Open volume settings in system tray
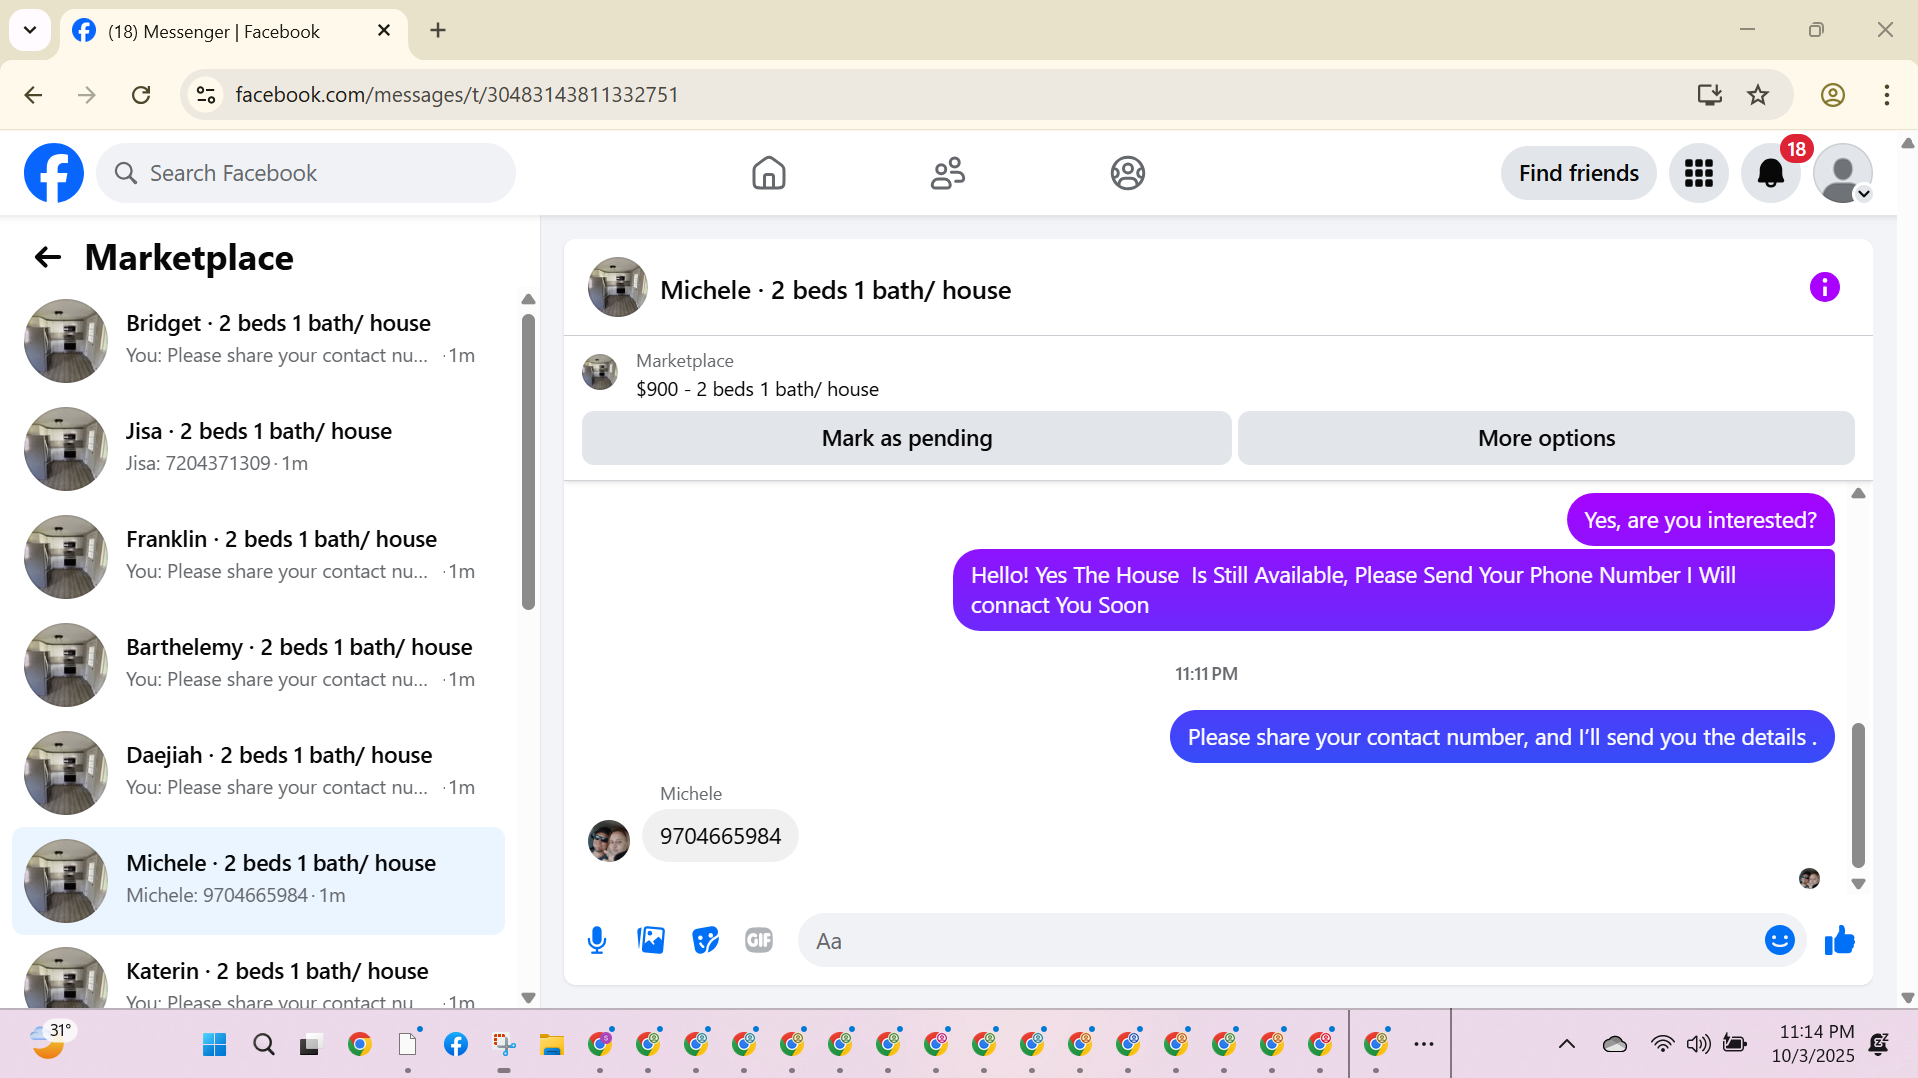1918x1078 pixels. click(1698, 1045)
